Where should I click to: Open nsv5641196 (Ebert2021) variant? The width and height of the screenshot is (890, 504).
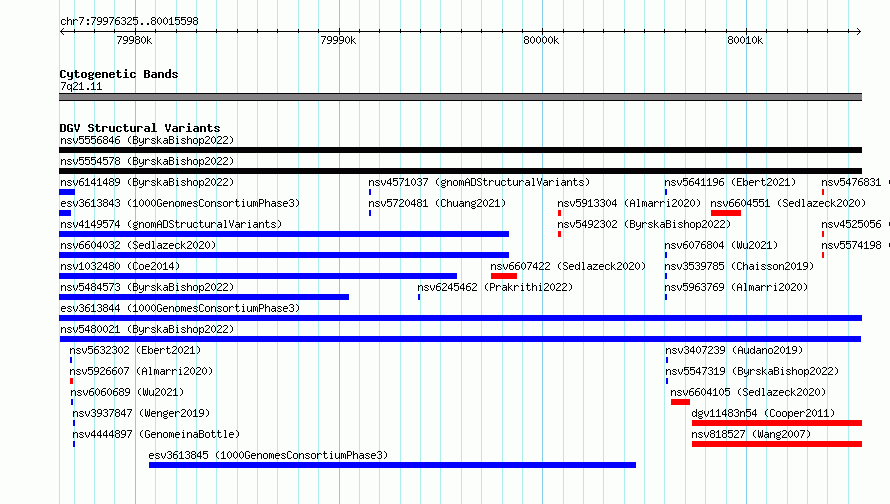[x=731, y=182]
